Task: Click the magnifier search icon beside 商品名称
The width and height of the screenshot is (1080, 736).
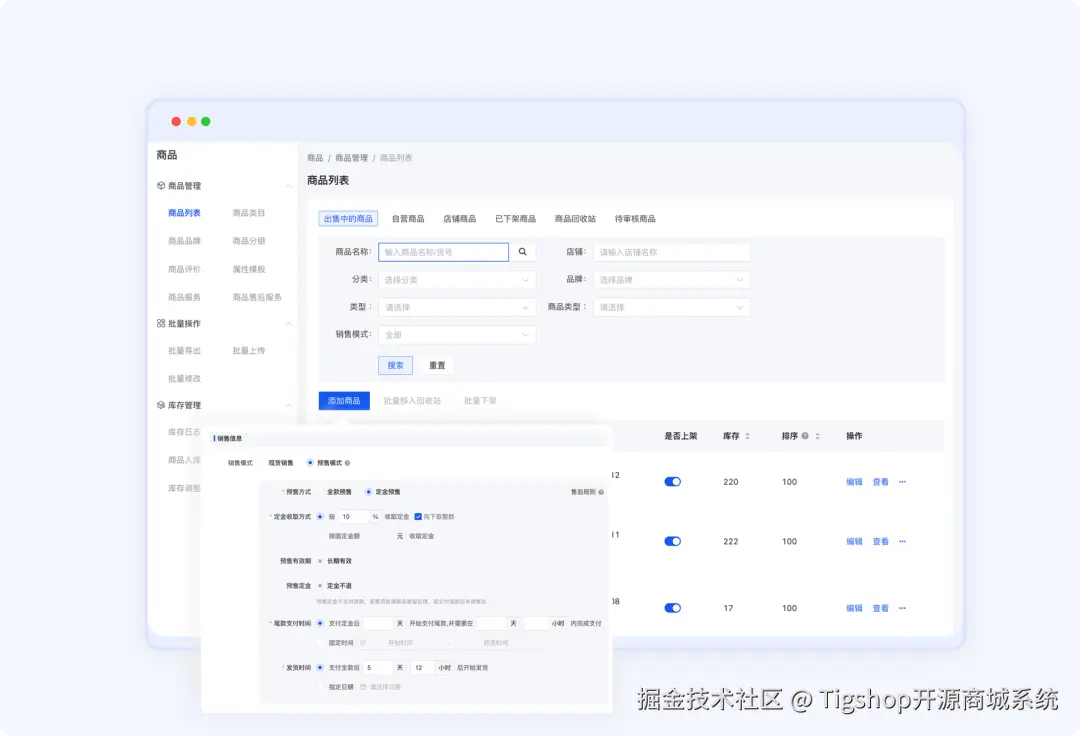Action: pos(522,252)
